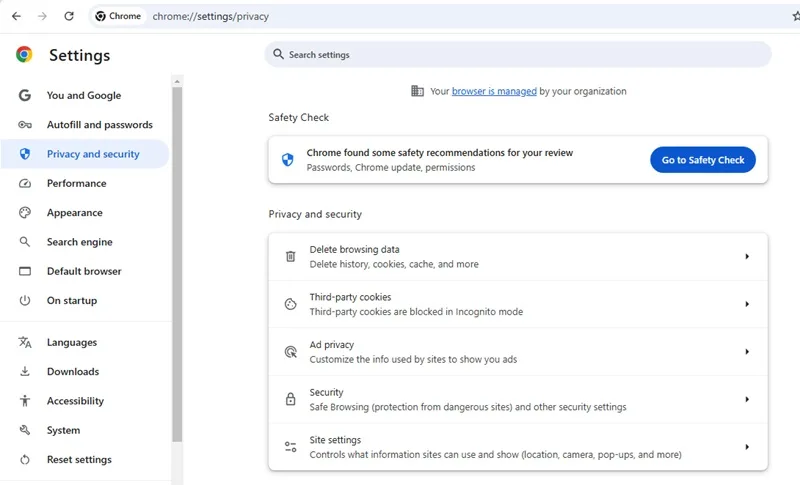Click the shield icon for Privacy and security

pyautogui.click(x=25, y=154)
